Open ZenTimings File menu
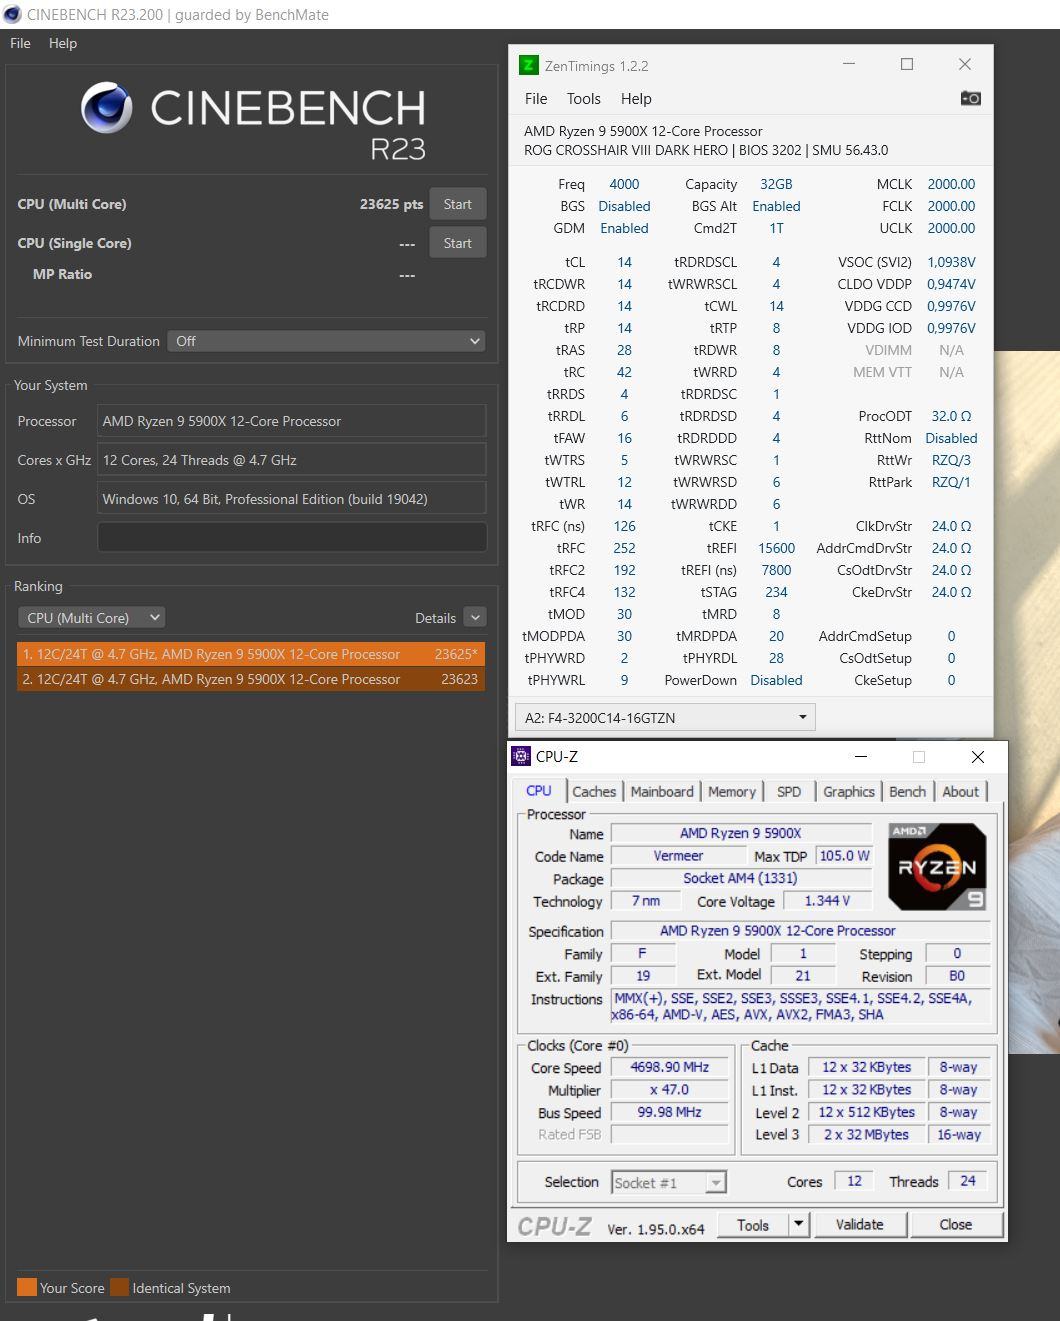 point(536,98)
